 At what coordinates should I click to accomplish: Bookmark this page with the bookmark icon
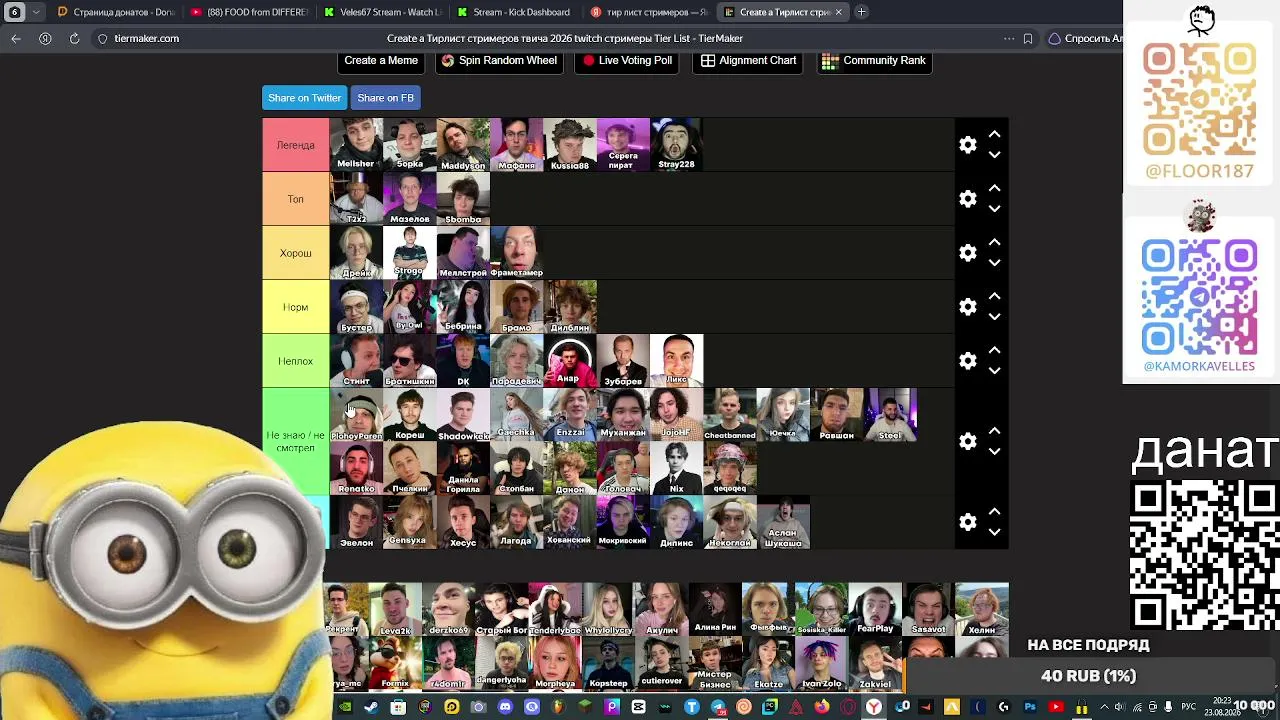1027,38
